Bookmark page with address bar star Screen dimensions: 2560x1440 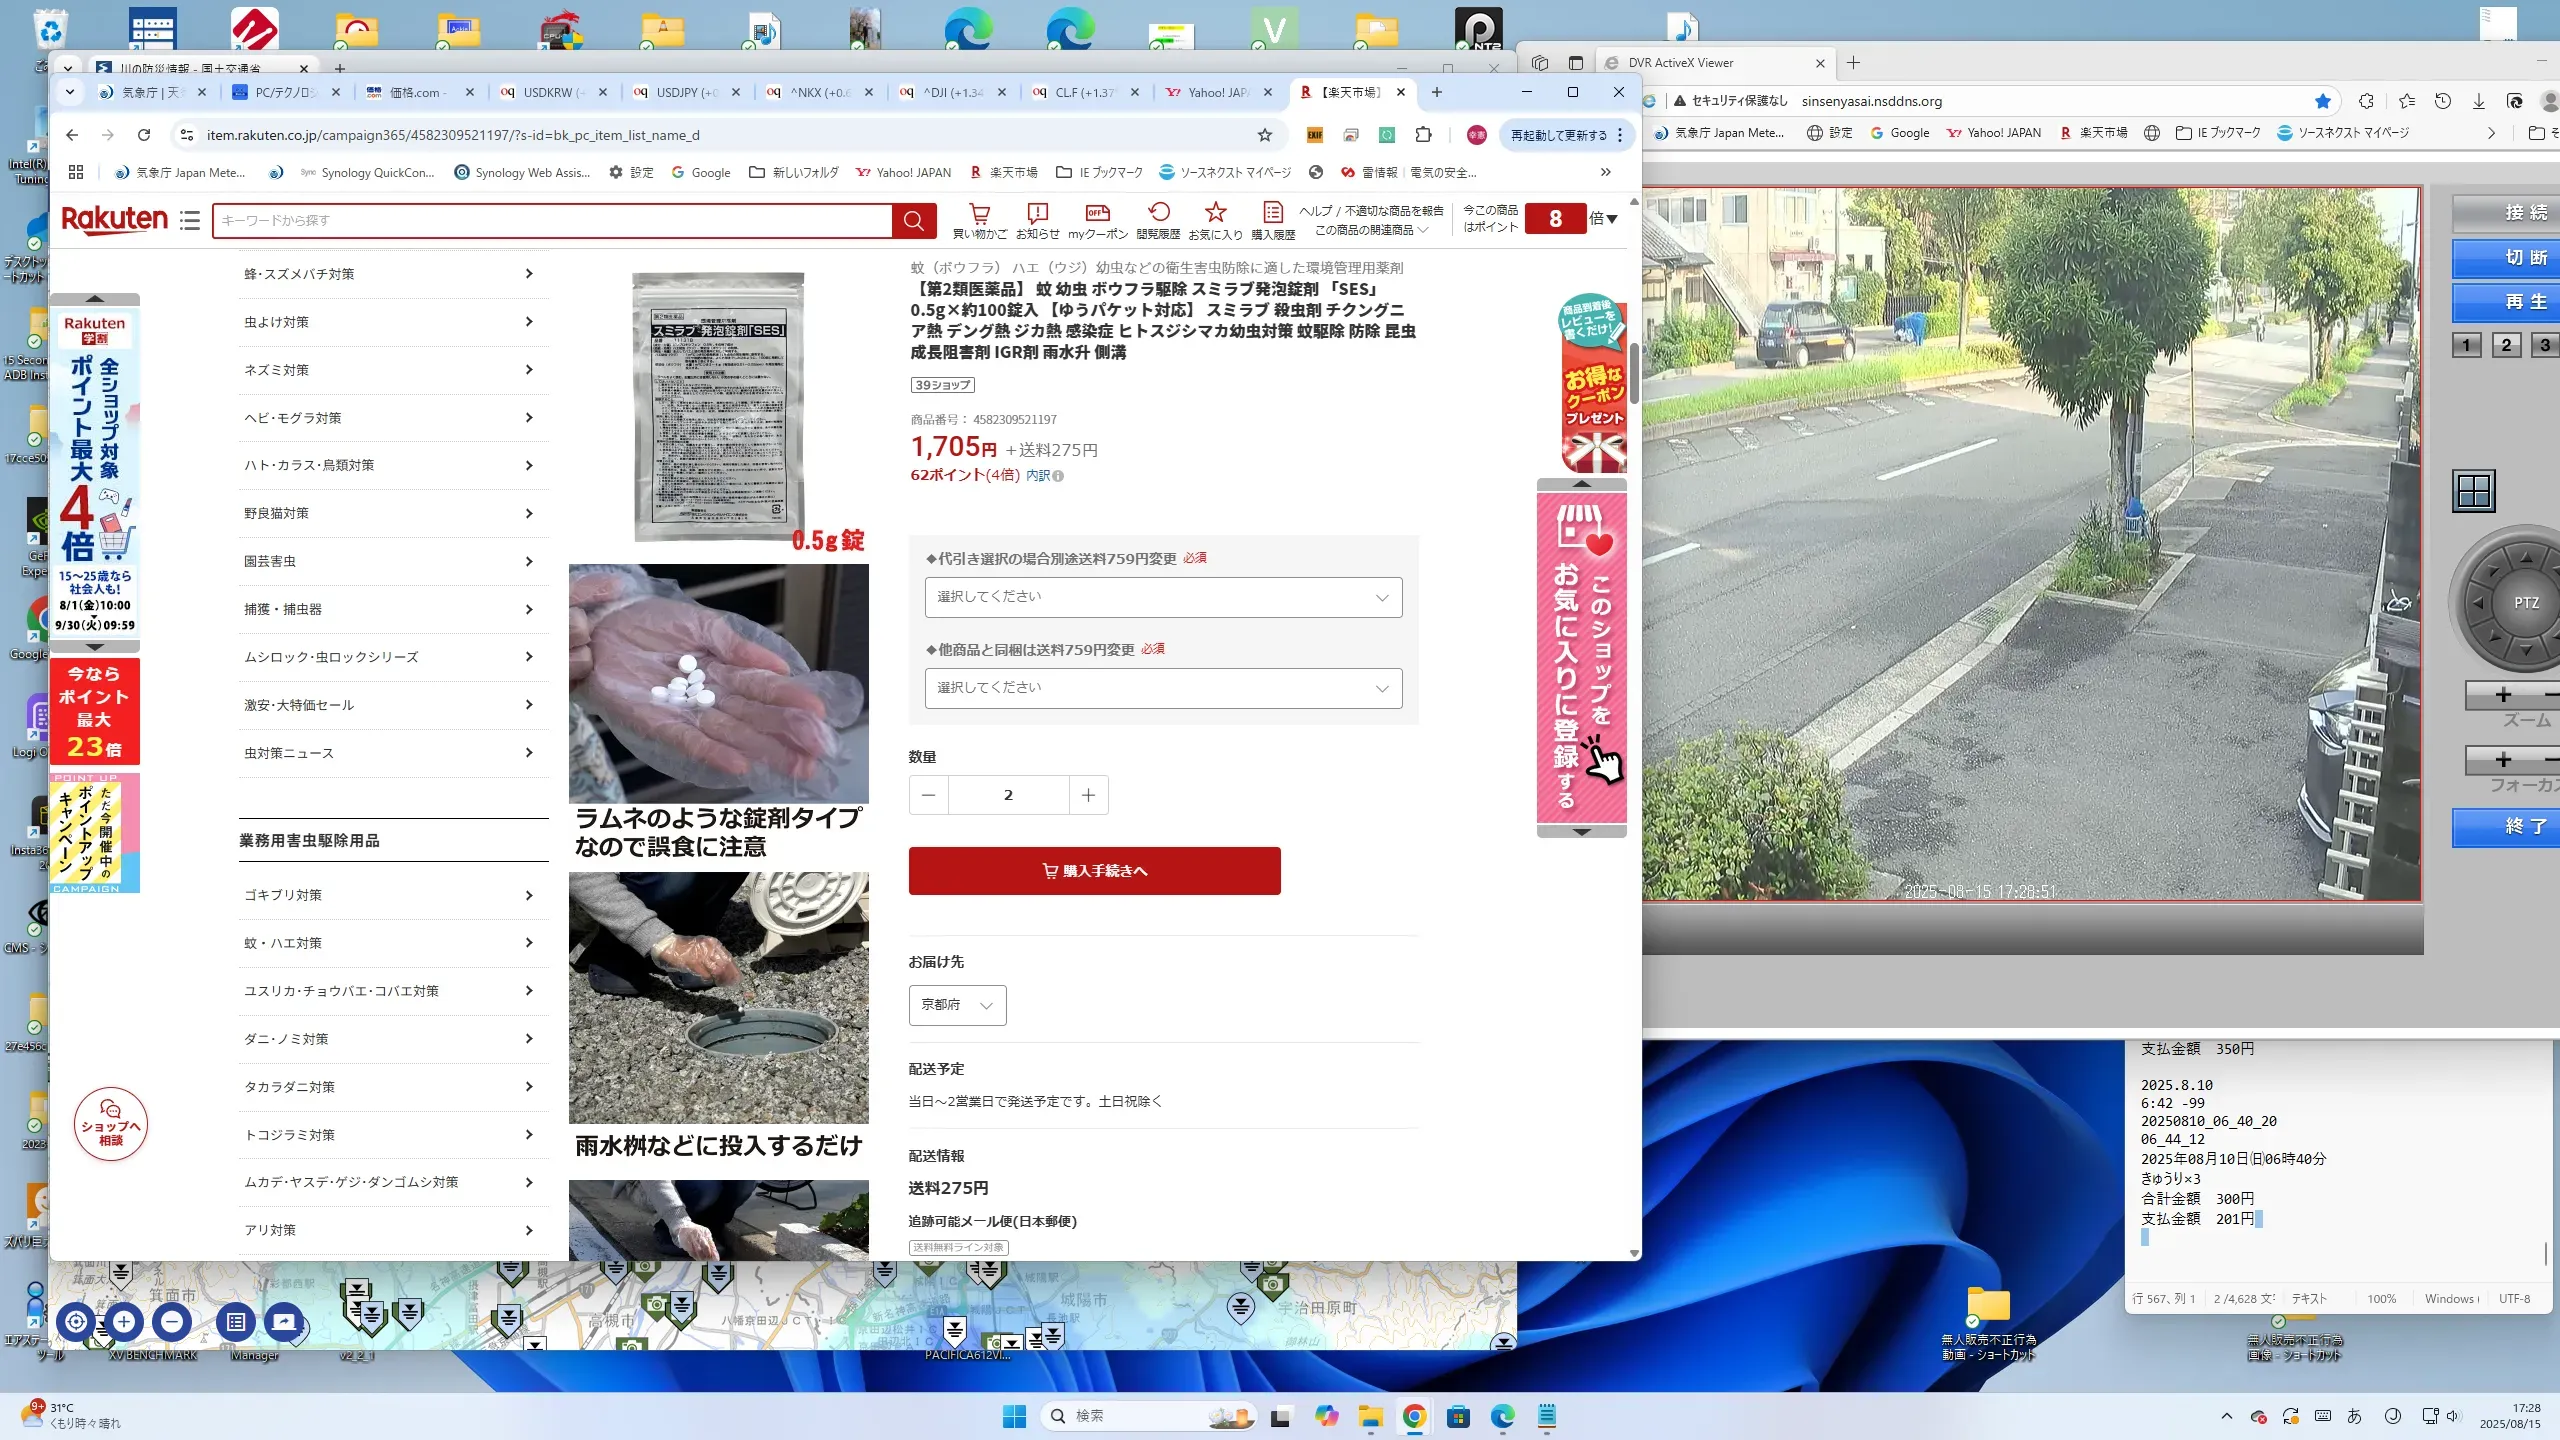[x=1265, y=135]
